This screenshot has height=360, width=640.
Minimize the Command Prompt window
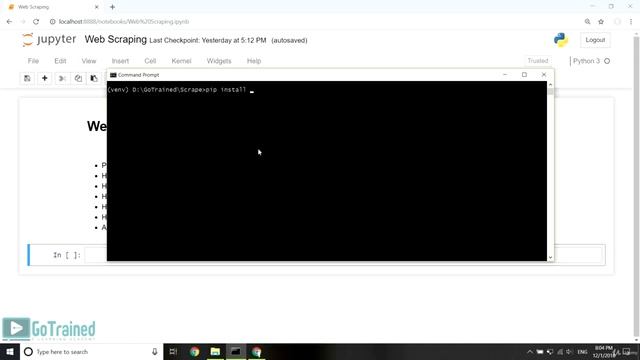[505, 75]
